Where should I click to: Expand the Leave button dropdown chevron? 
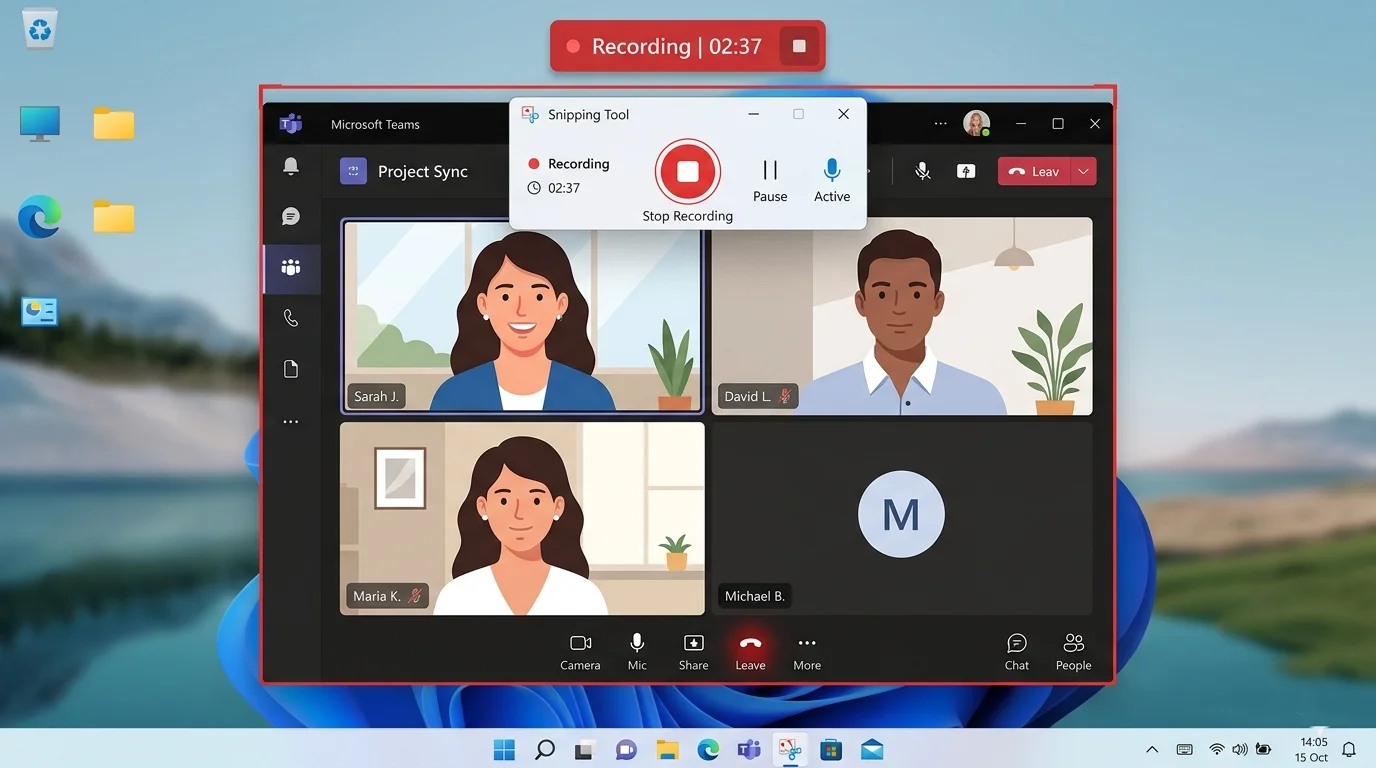[x=1082, y=171]
